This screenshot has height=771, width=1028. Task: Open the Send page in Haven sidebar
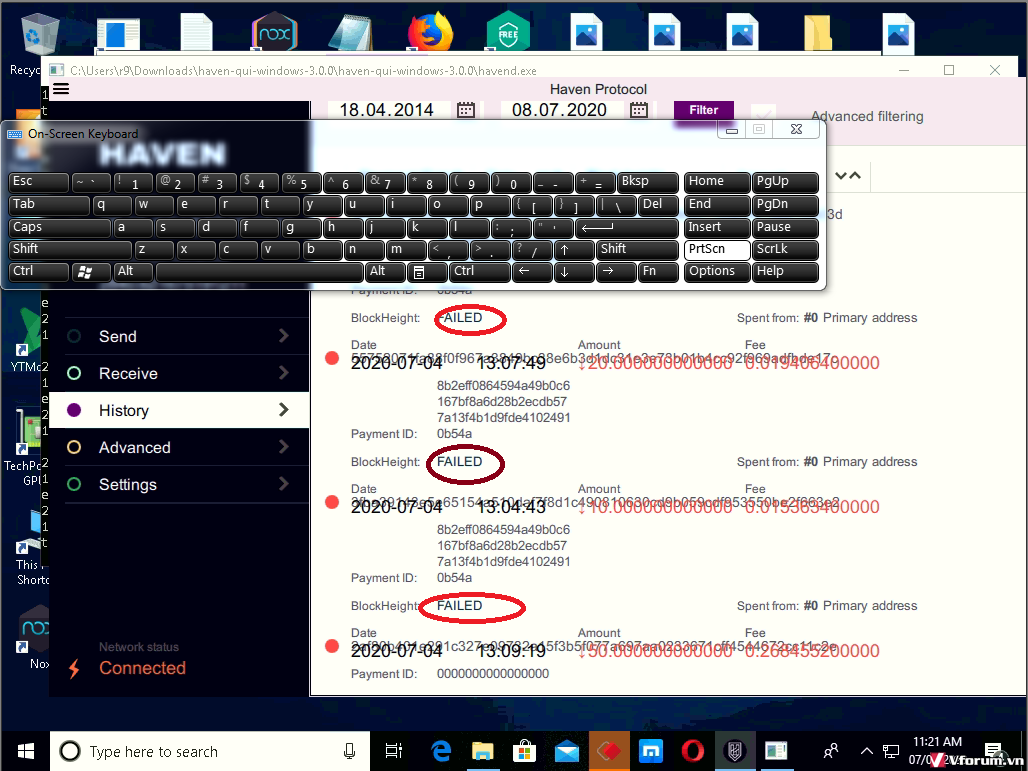pos(179,336)
